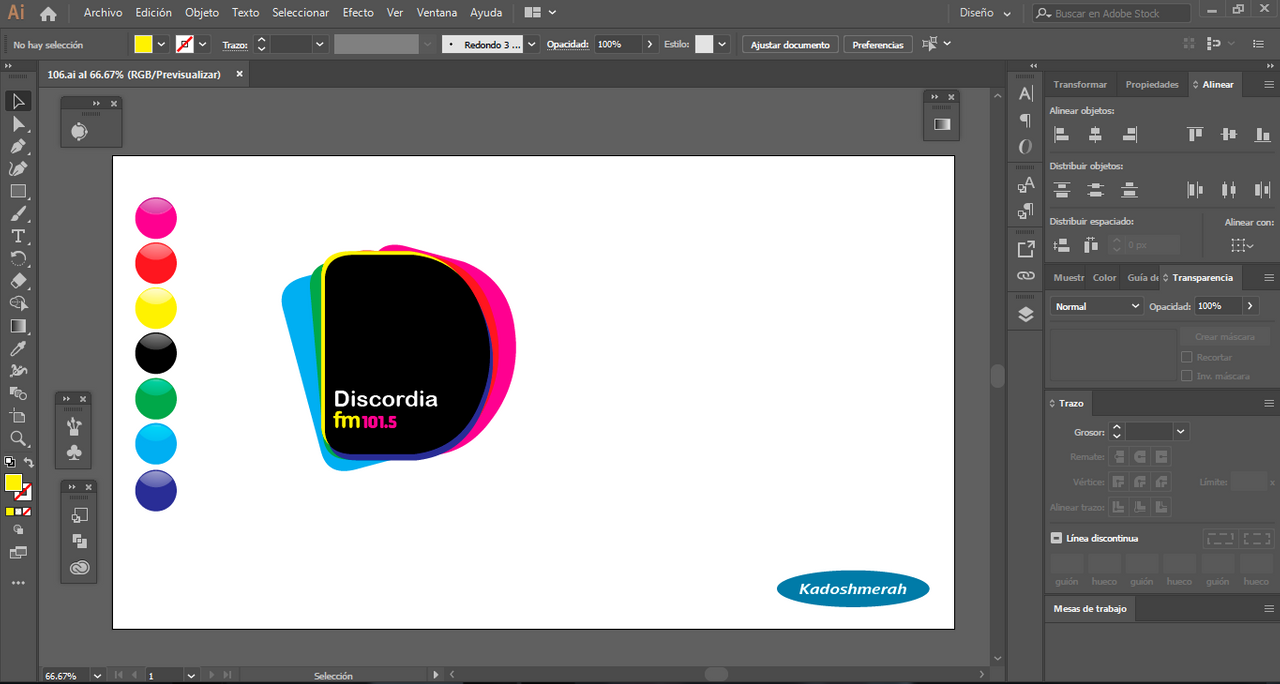Align objects to vertical top
1280x684 pixels.
point(1195,134)
